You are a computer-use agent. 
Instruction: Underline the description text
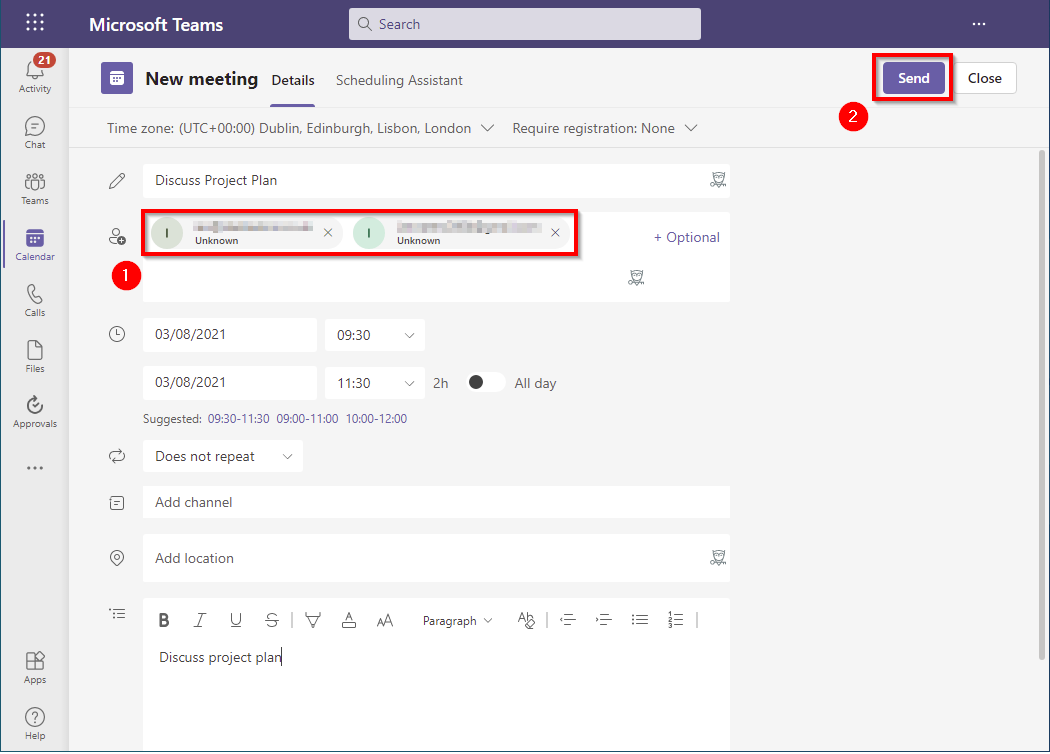236,621
